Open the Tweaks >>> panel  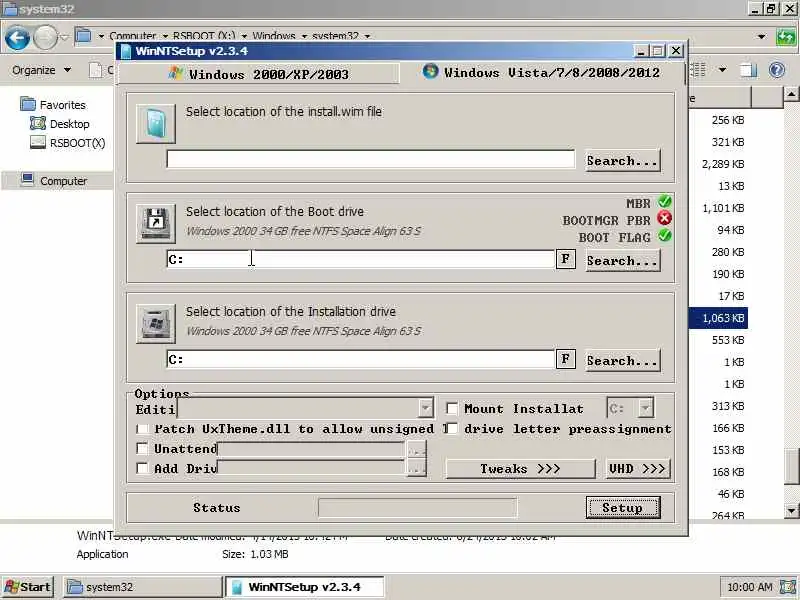point(520,468)
